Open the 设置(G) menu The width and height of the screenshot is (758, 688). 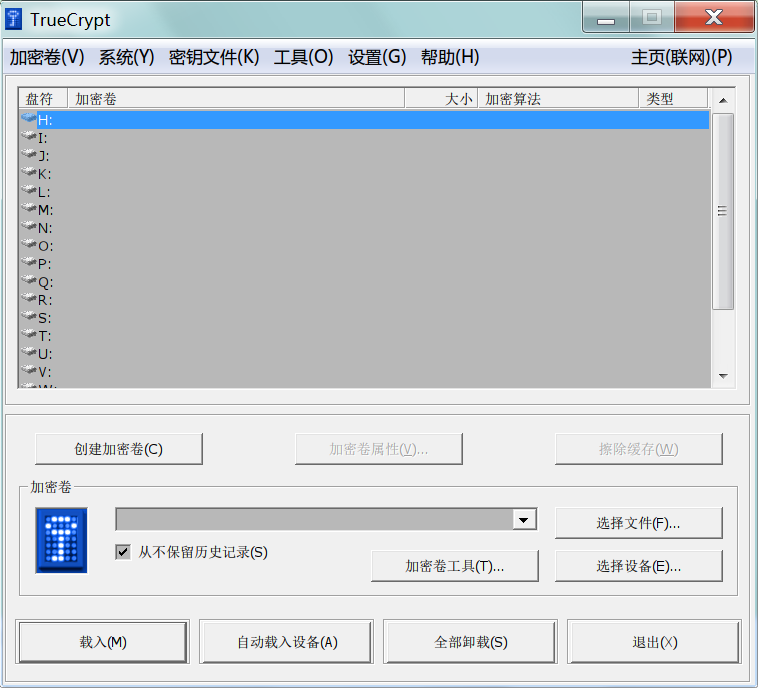377,58
